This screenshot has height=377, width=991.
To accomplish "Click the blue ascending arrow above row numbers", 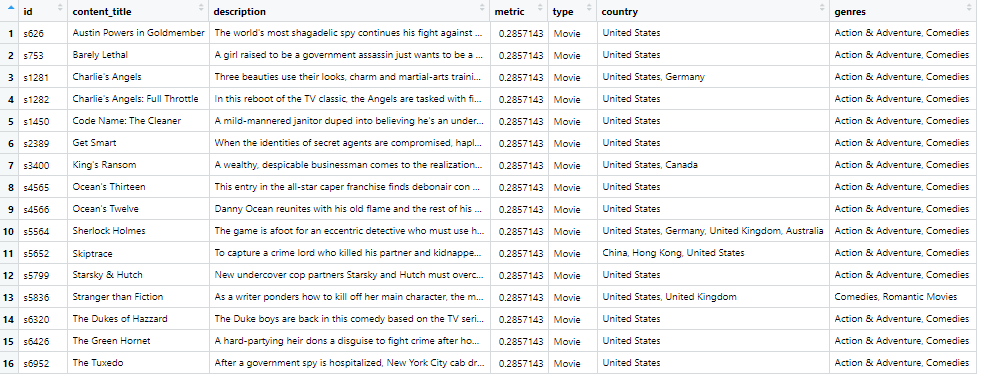I will (x=11, y=7).
